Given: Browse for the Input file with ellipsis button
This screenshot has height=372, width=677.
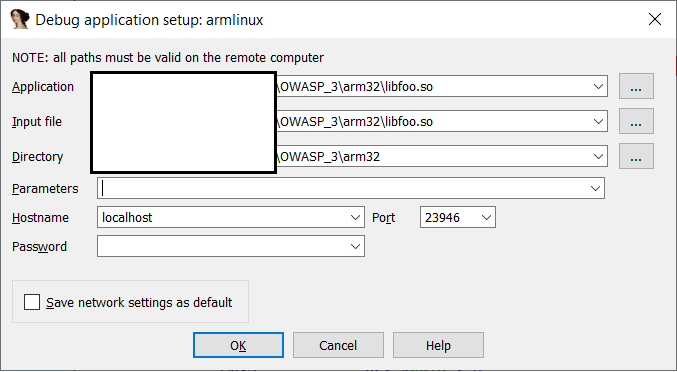Looking at the screenshot, I should 636,121.
